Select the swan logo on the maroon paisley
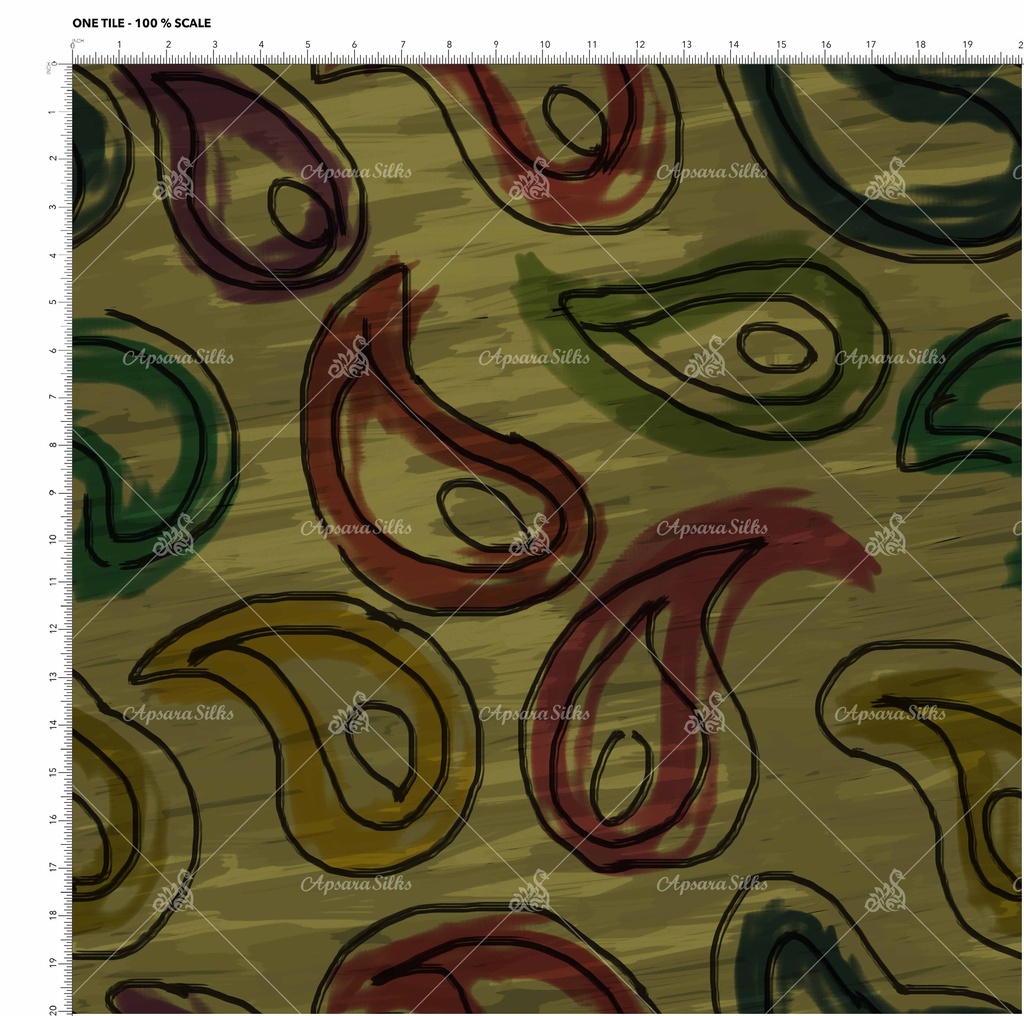The height and width of the screenshot is (1016, 1024). point(706,714)
